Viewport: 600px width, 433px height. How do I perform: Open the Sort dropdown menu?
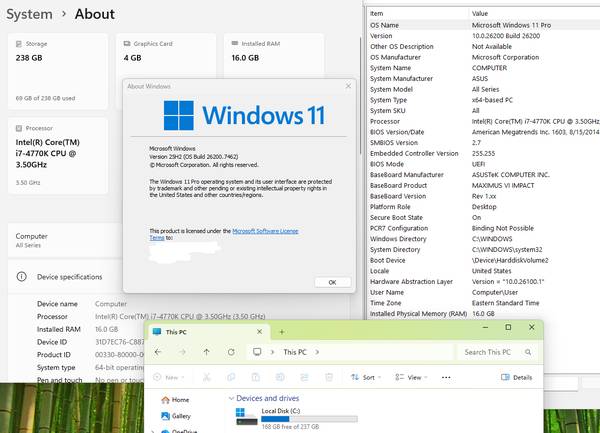[x=366, y=378]
